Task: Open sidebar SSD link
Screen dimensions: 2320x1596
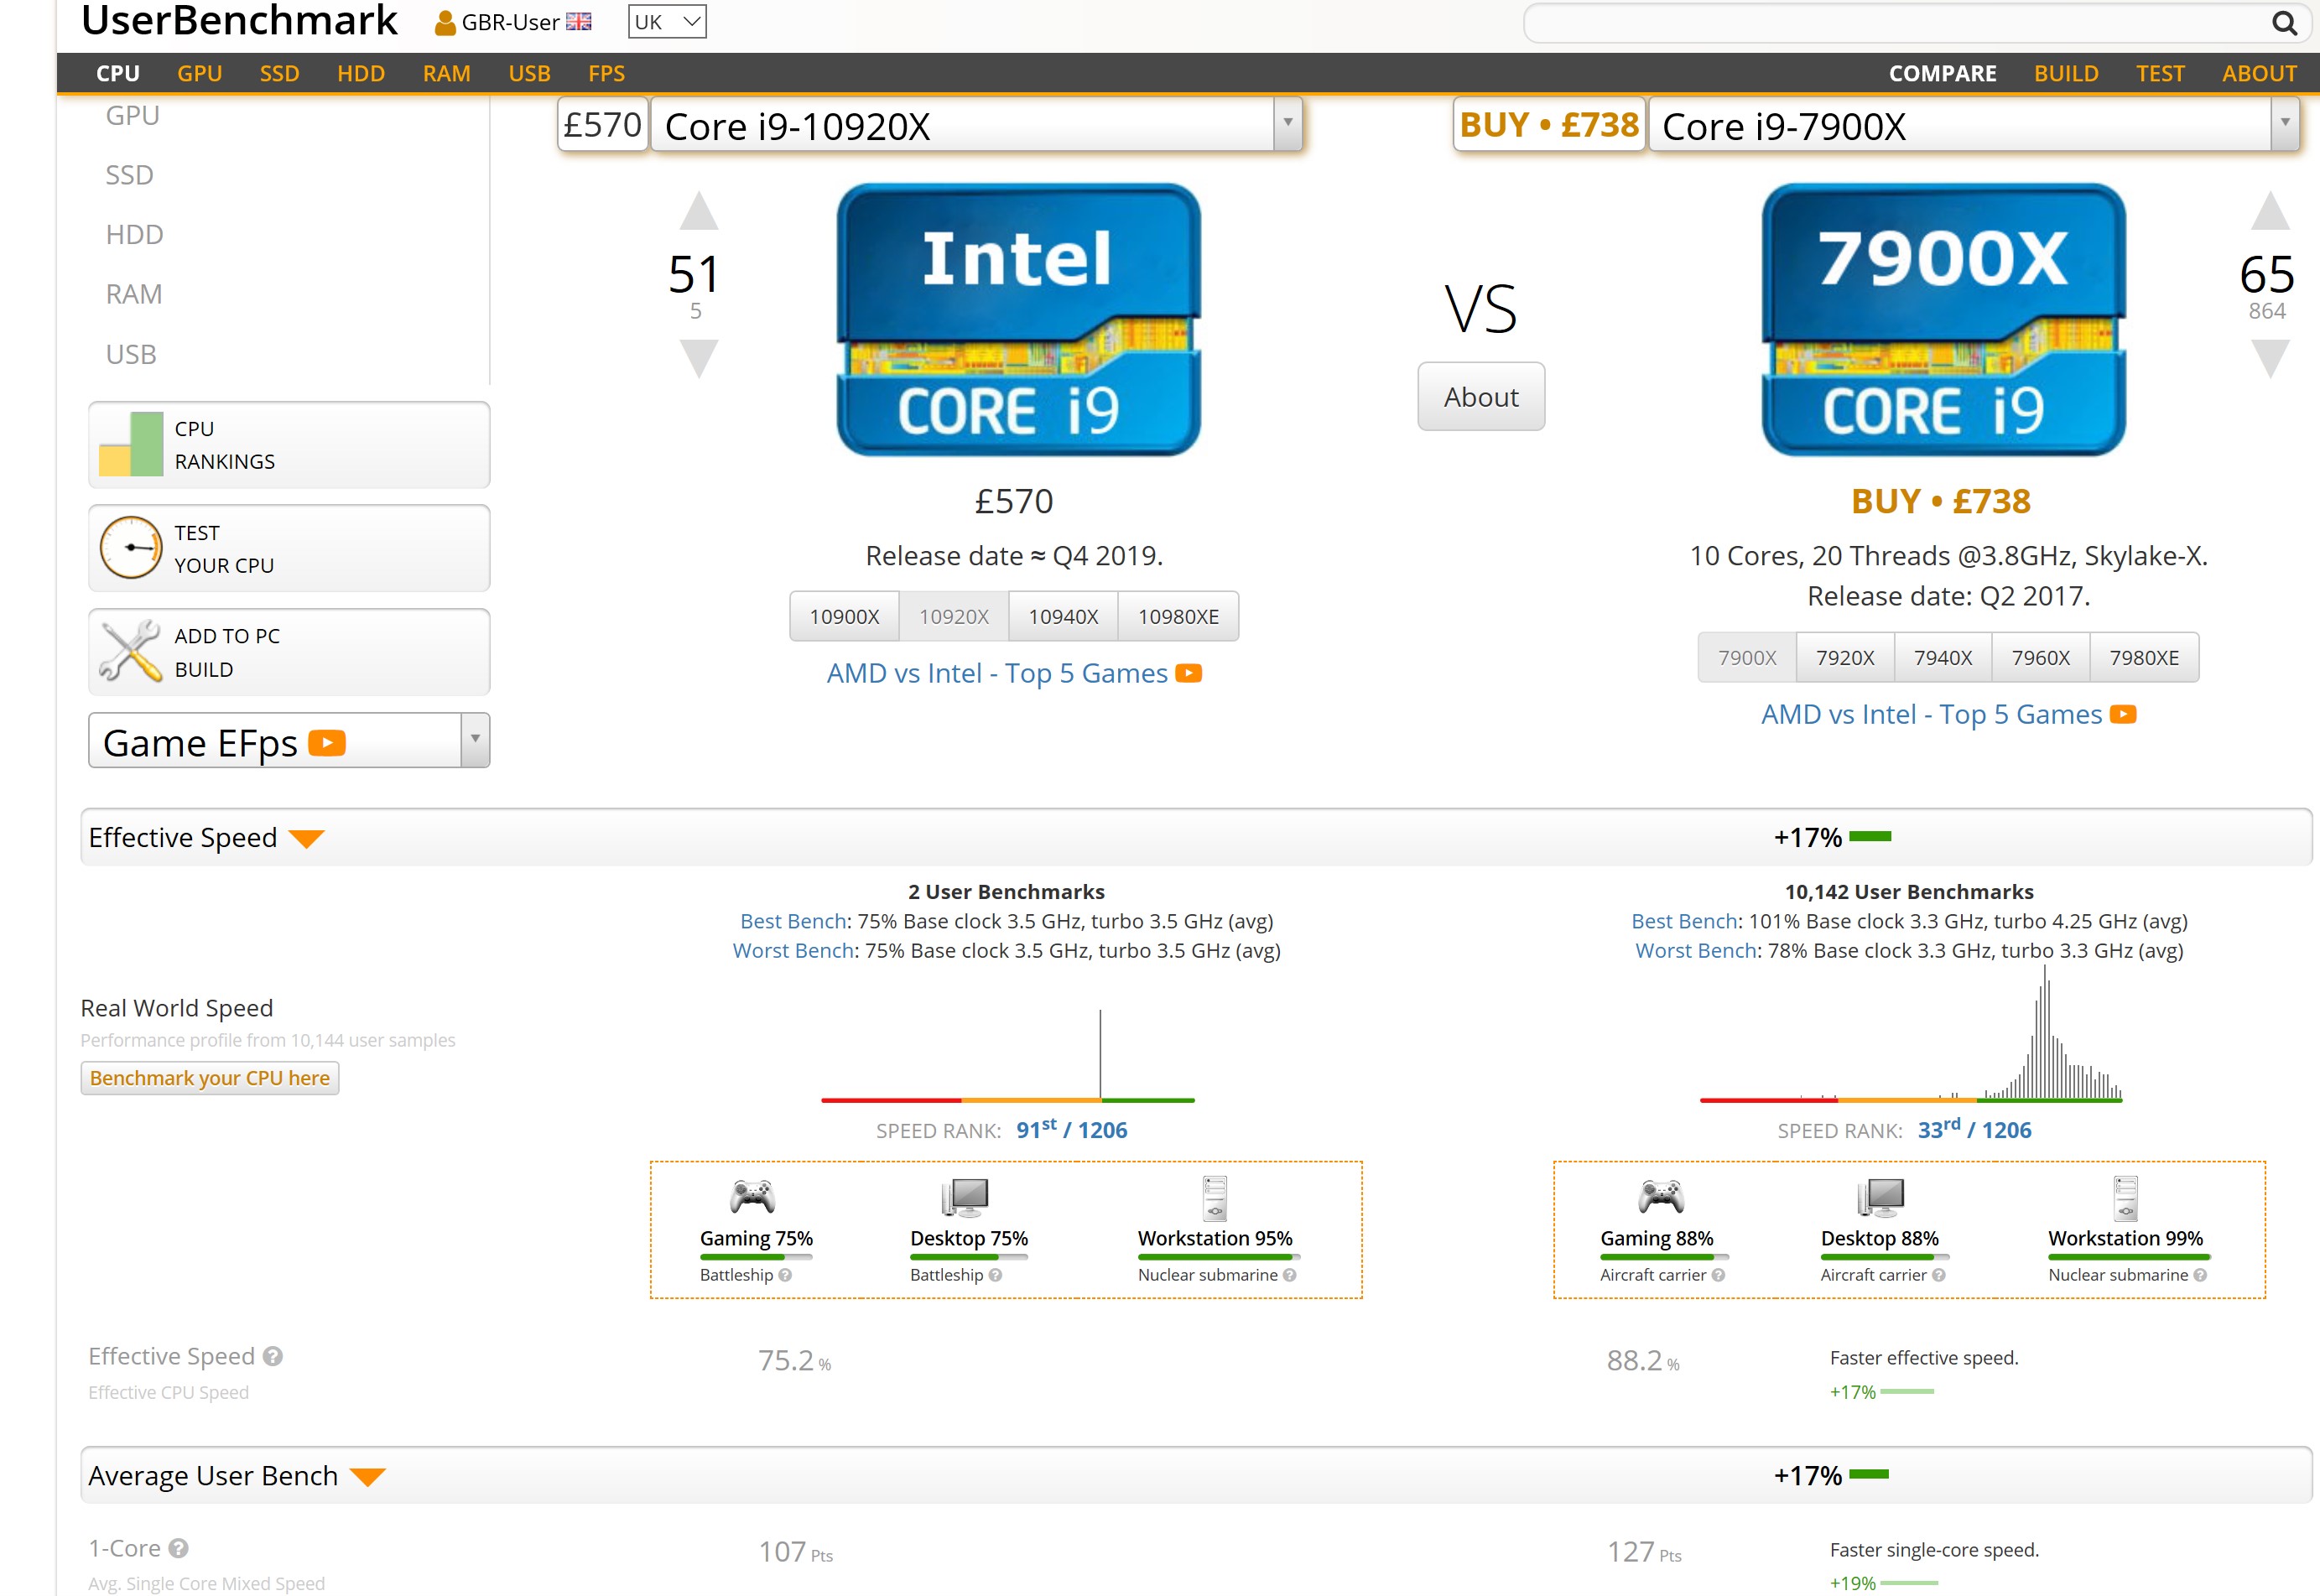Action: (130, 175)
